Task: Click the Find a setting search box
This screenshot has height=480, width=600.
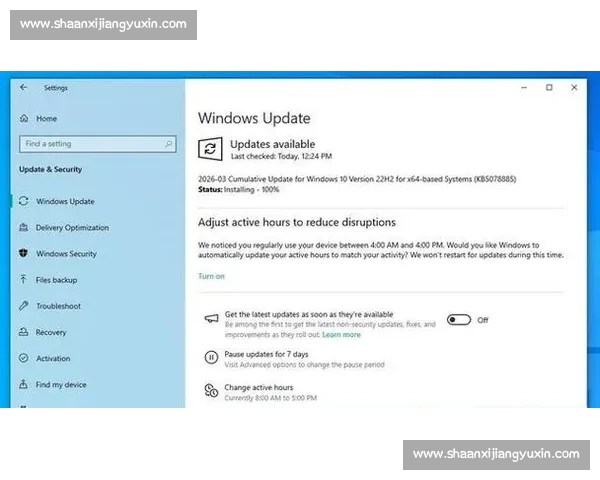Action: point(90,144)
